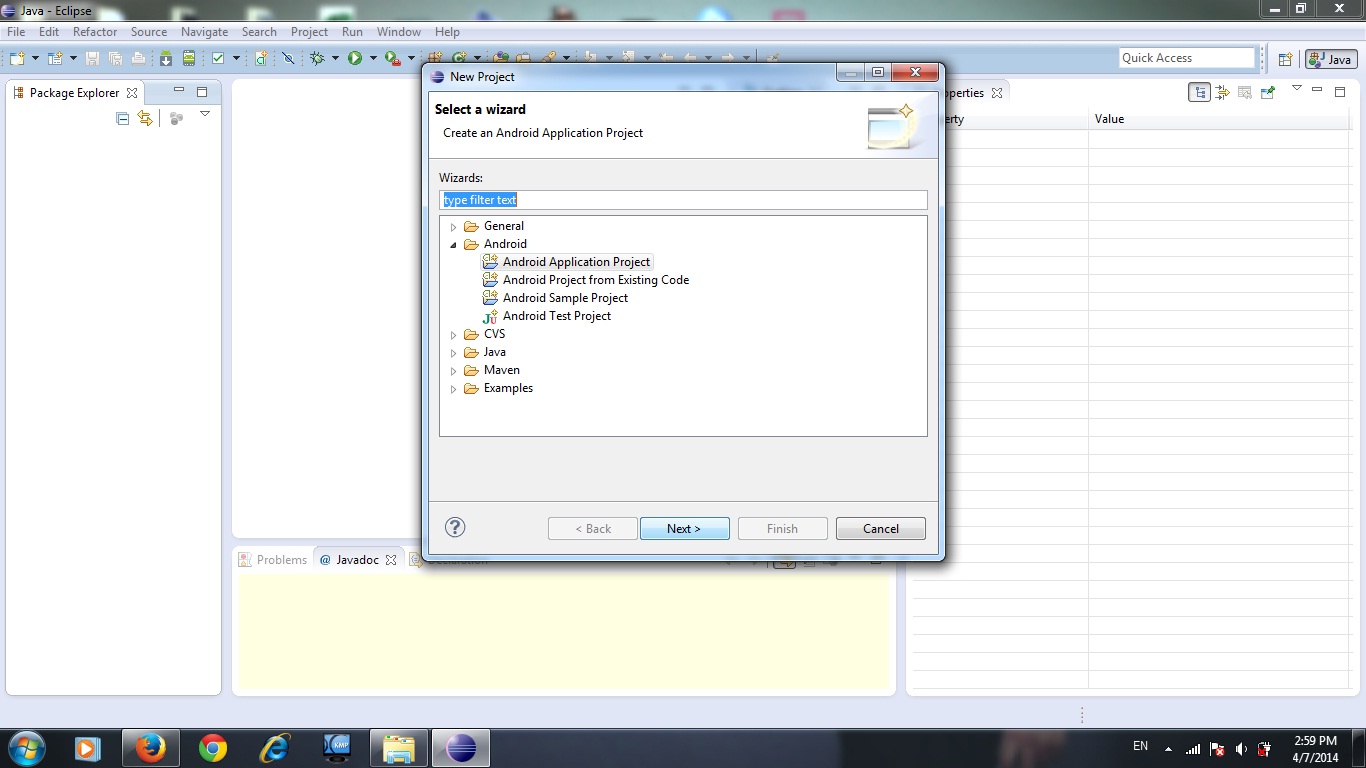Open the Android Virtual Device Manager icon
This screenshot has height=768, width=1366.
[189, 58]
